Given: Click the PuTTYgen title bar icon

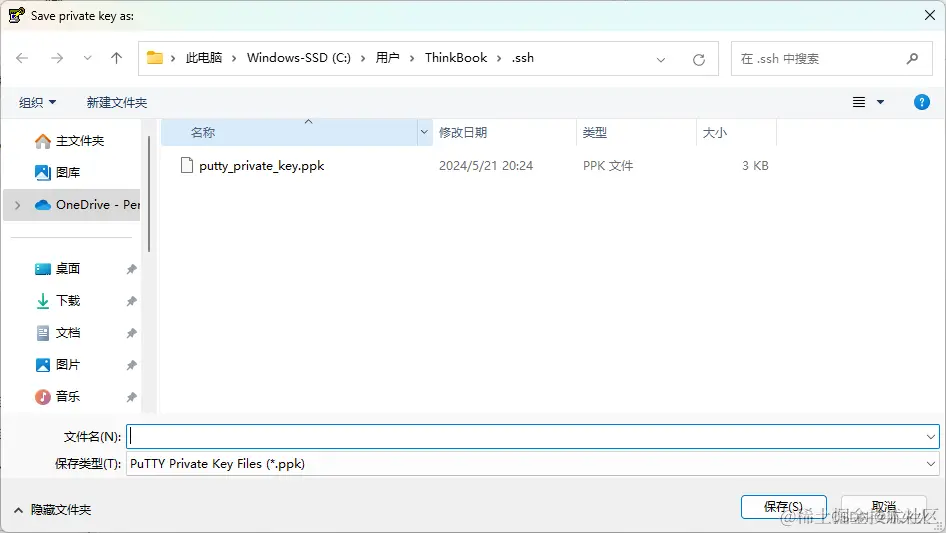Looking at the screenshot, I should 16,15.
